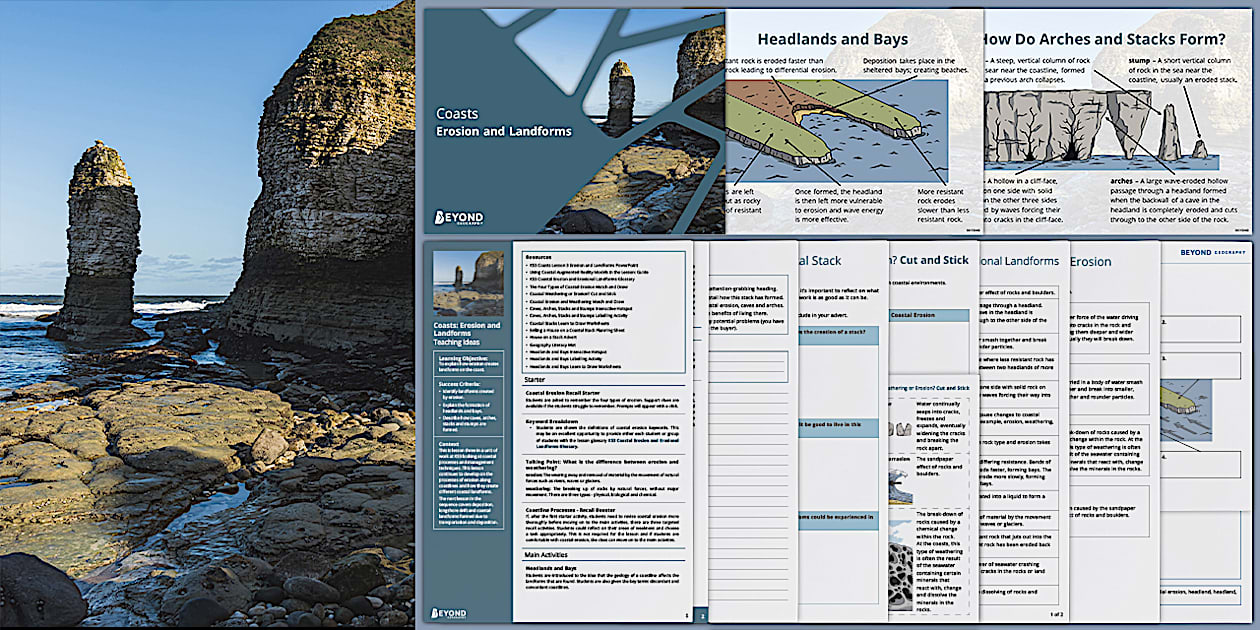The image size is (1260, 630).
Task: Open the large sea stack photograph
Action: [207, 314]
